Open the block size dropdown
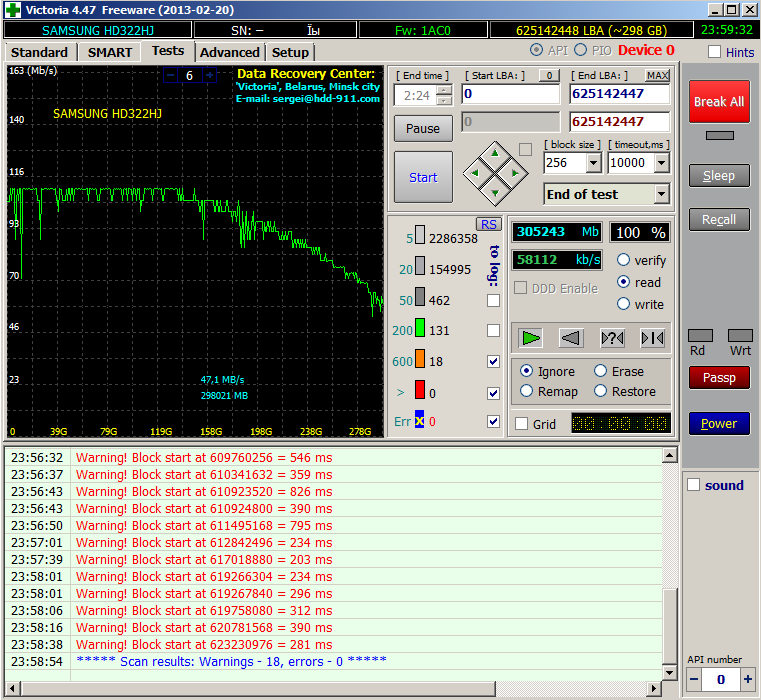Screen dimensions: 761x700 click(x=594, y=163)
